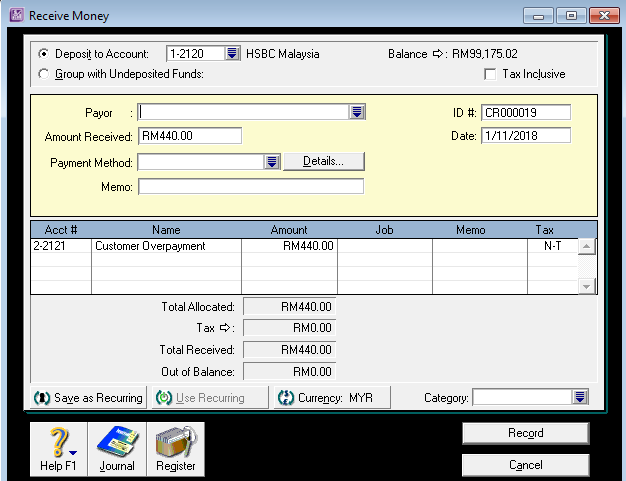The height and width of the screenshot is (481, 626).
Task: Click balance amount RM99,175.02
Action: pyautogui.click(x=485, y=54)
